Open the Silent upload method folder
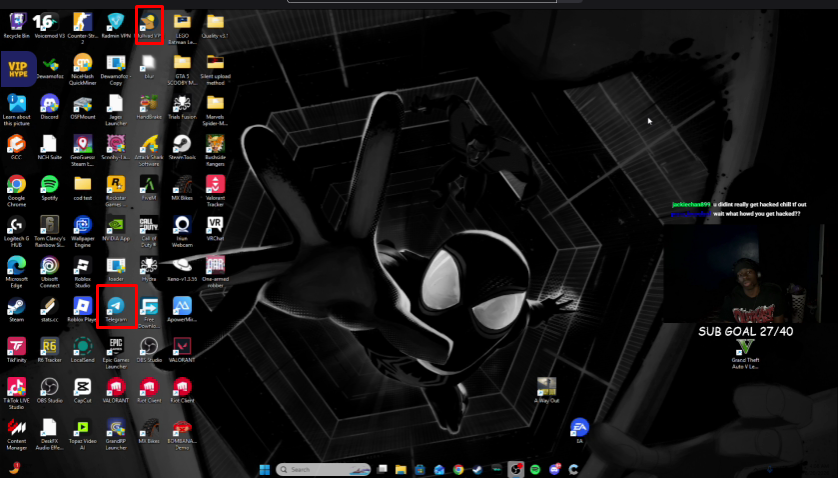The height and width of the screenshot is (478, 838). [215, 69]
